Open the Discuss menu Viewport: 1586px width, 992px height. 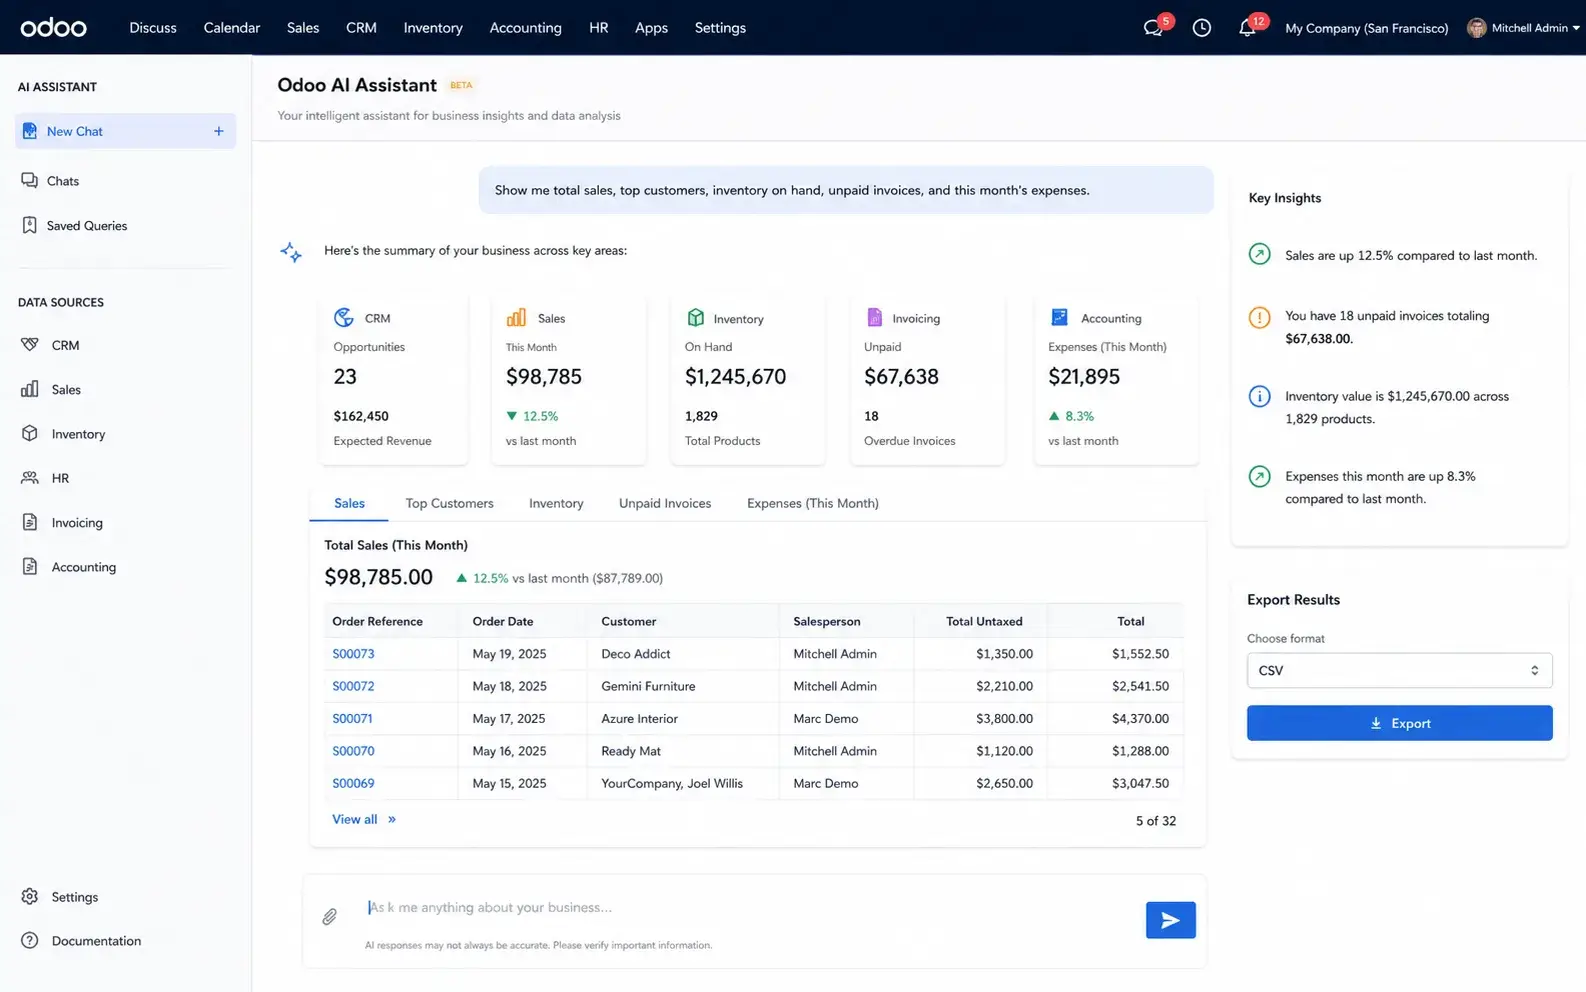pyautogui.click(x=153, y=28)
